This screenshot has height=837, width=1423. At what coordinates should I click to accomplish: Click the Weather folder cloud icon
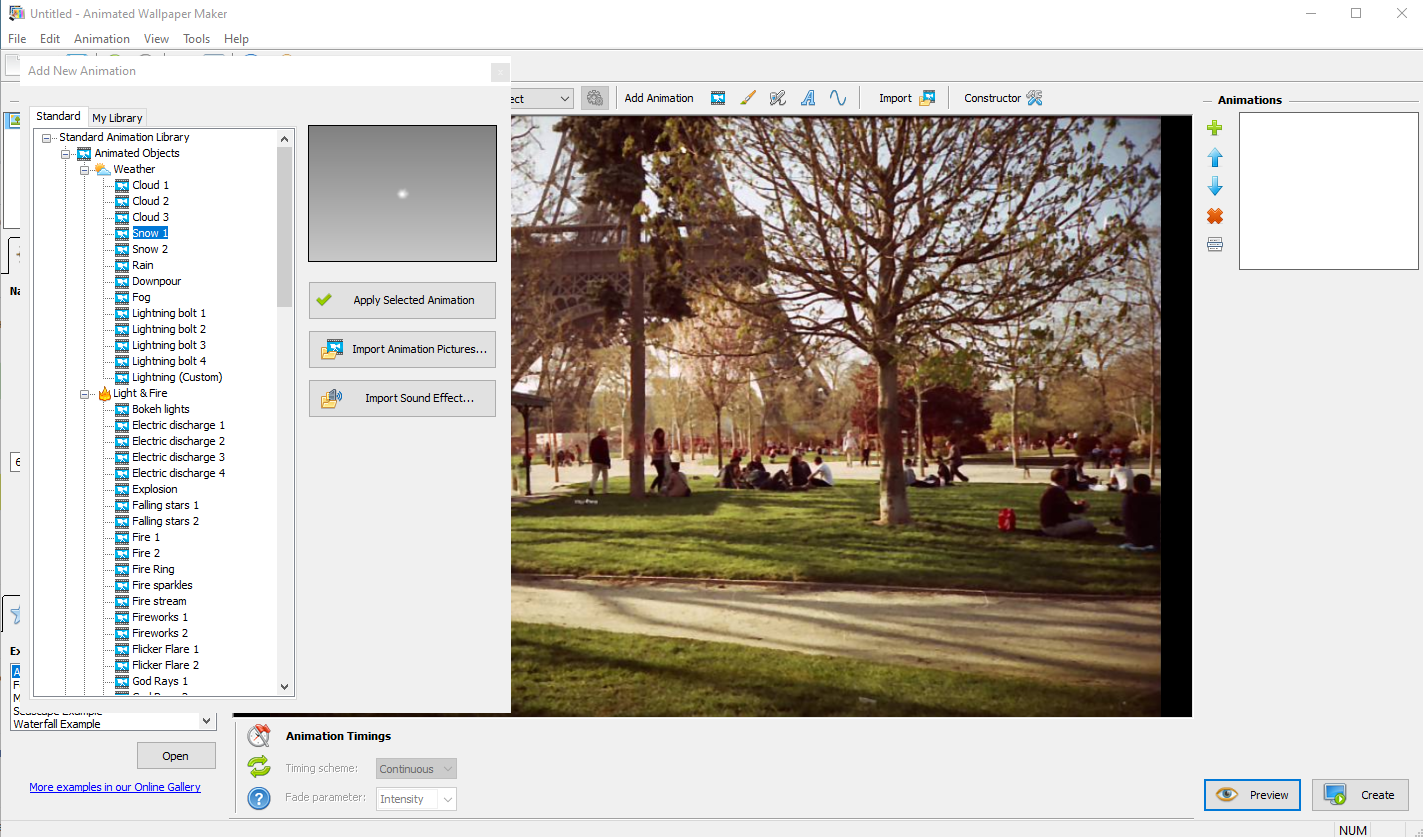[103, 169]
